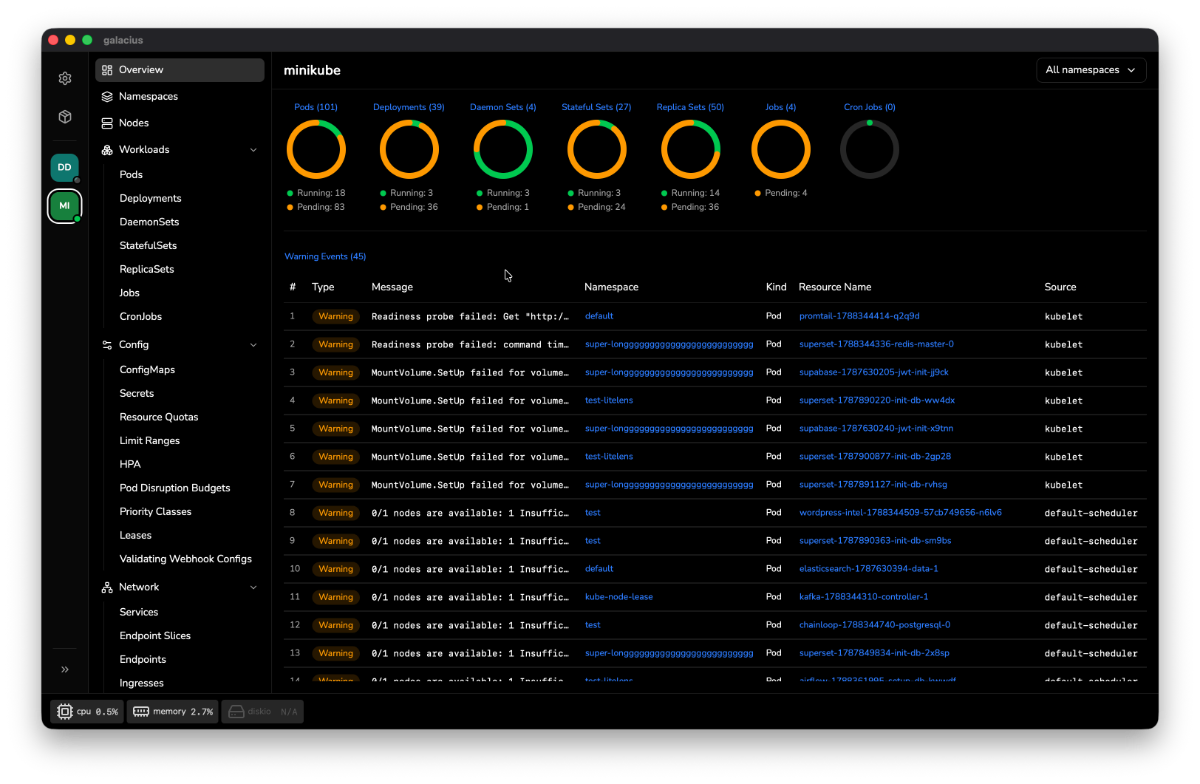The width and height of the screenshot is (1200, 784).
Task: Open Resource Quotas under Config
Action: click(159, 417)
